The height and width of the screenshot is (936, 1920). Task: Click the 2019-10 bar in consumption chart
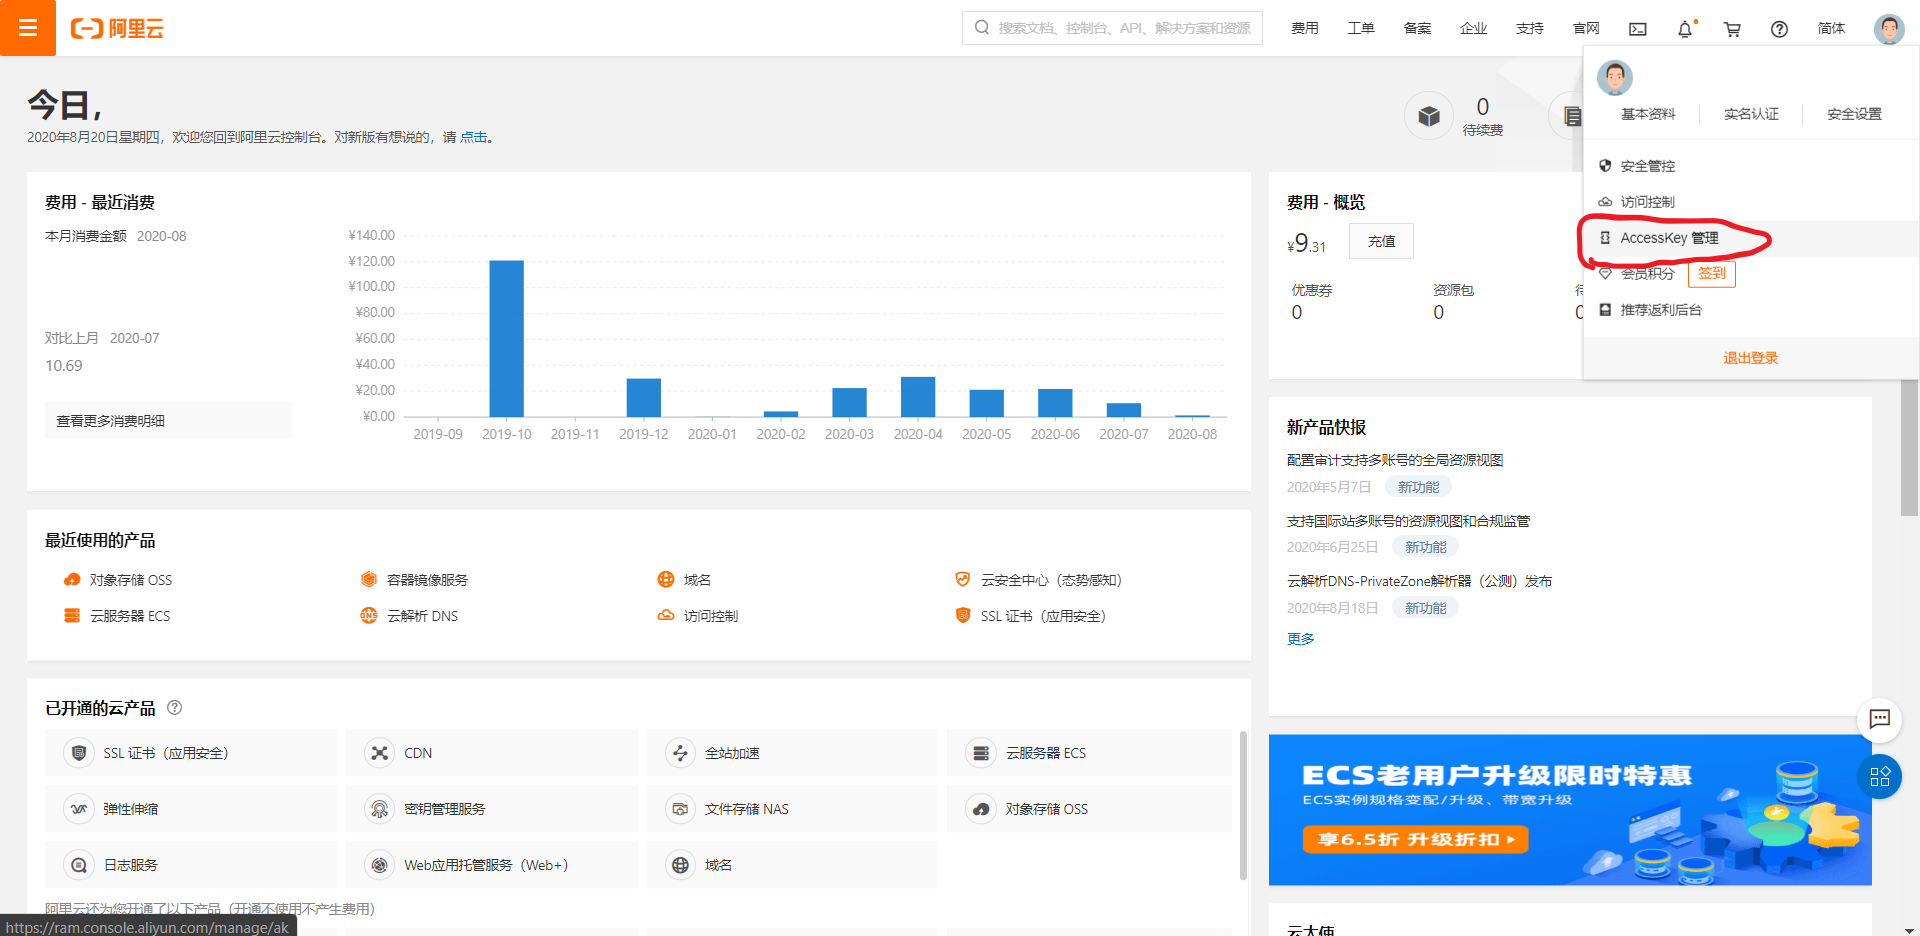point(506,338)
